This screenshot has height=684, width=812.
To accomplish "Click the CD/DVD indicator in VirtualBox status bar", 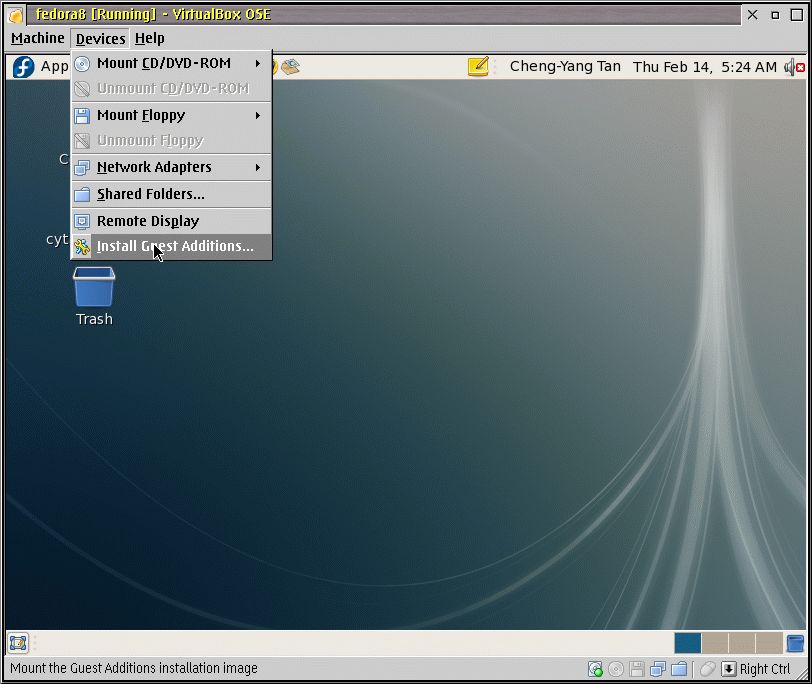I will 616,669.
